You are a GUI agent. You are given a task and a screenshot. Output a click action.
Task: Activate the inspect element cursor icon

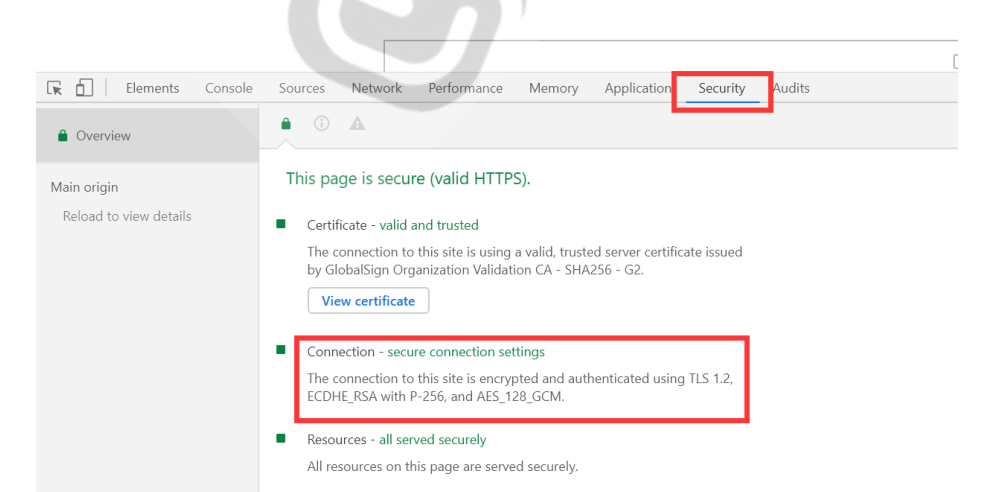tap(55, 88)
